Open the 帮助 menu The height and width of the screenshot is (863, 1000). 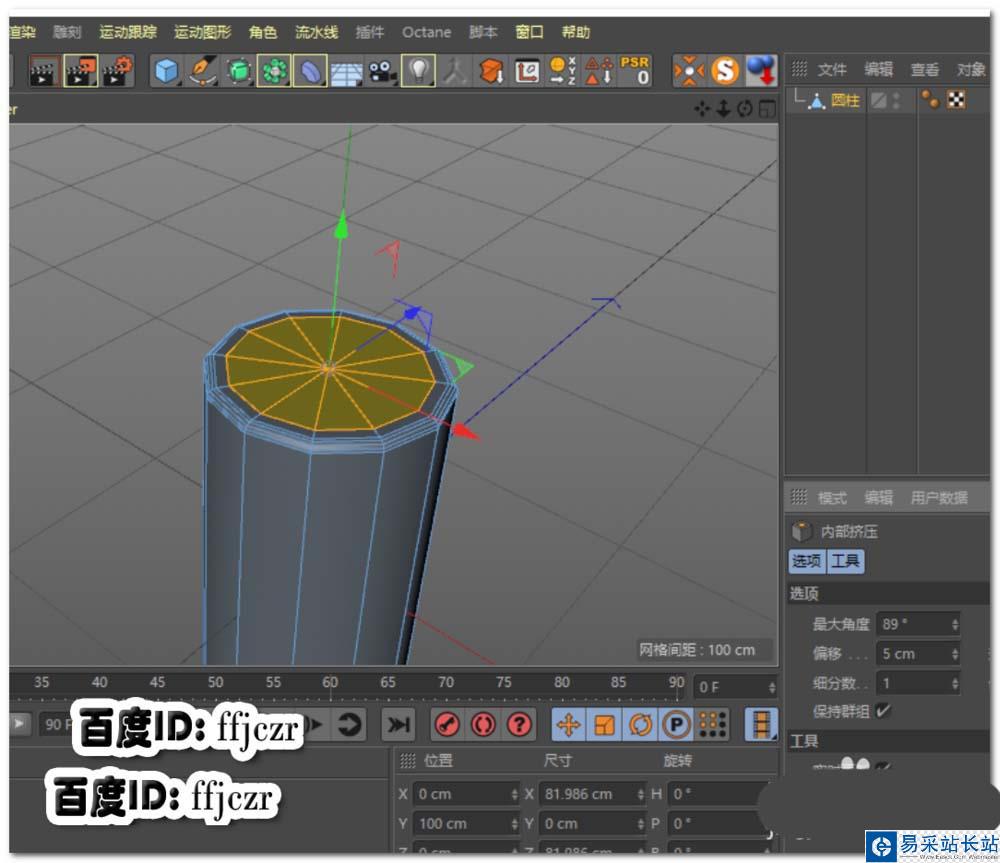575,32
